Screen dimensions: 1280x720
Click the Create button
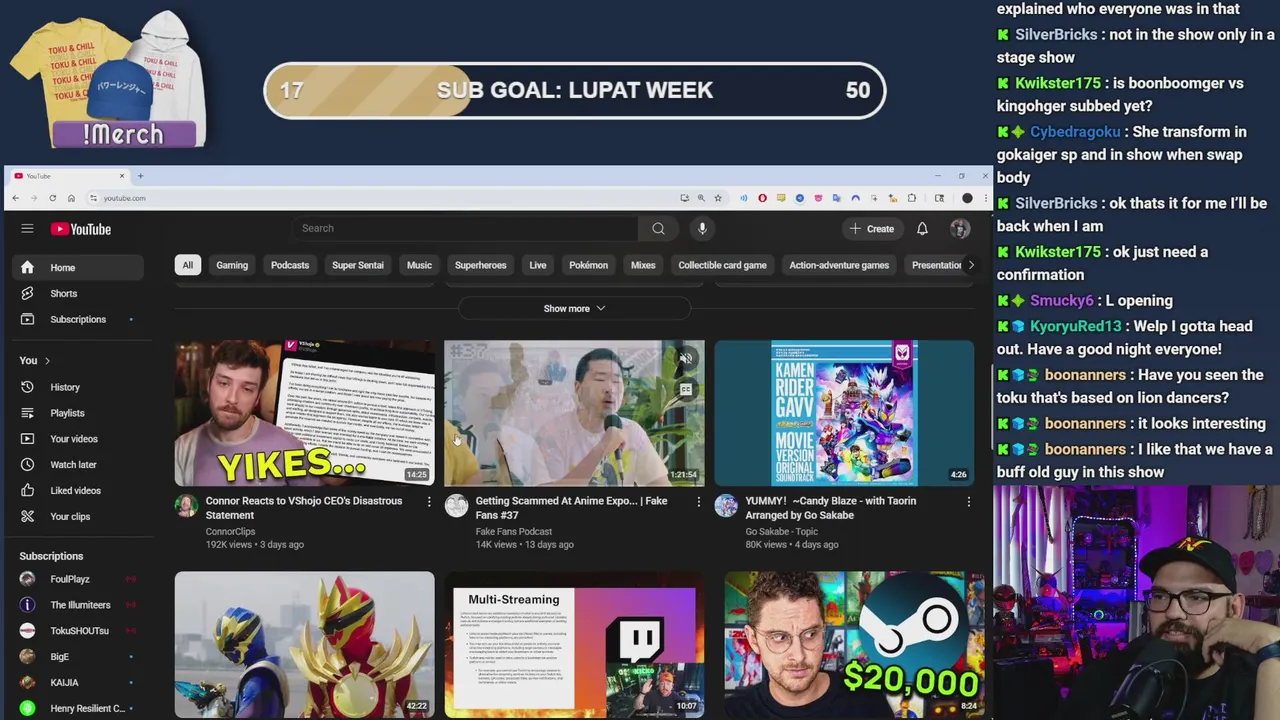coord(871,229)
